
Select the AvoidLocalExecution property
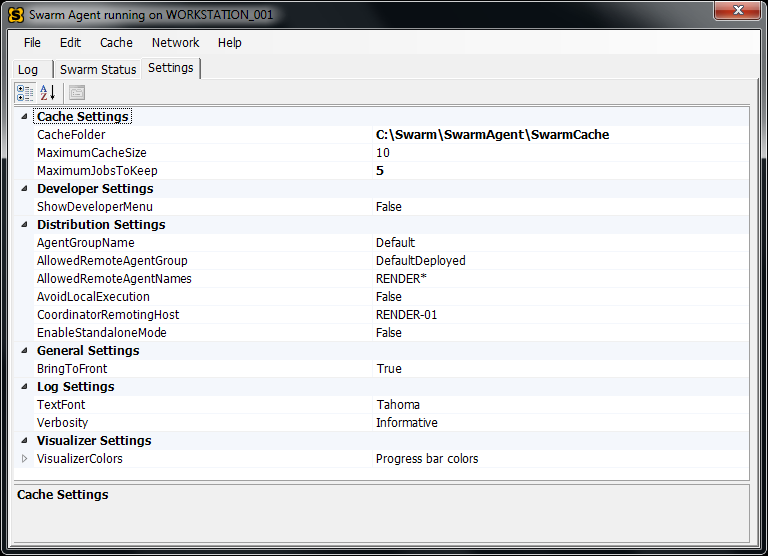point(93,297)
